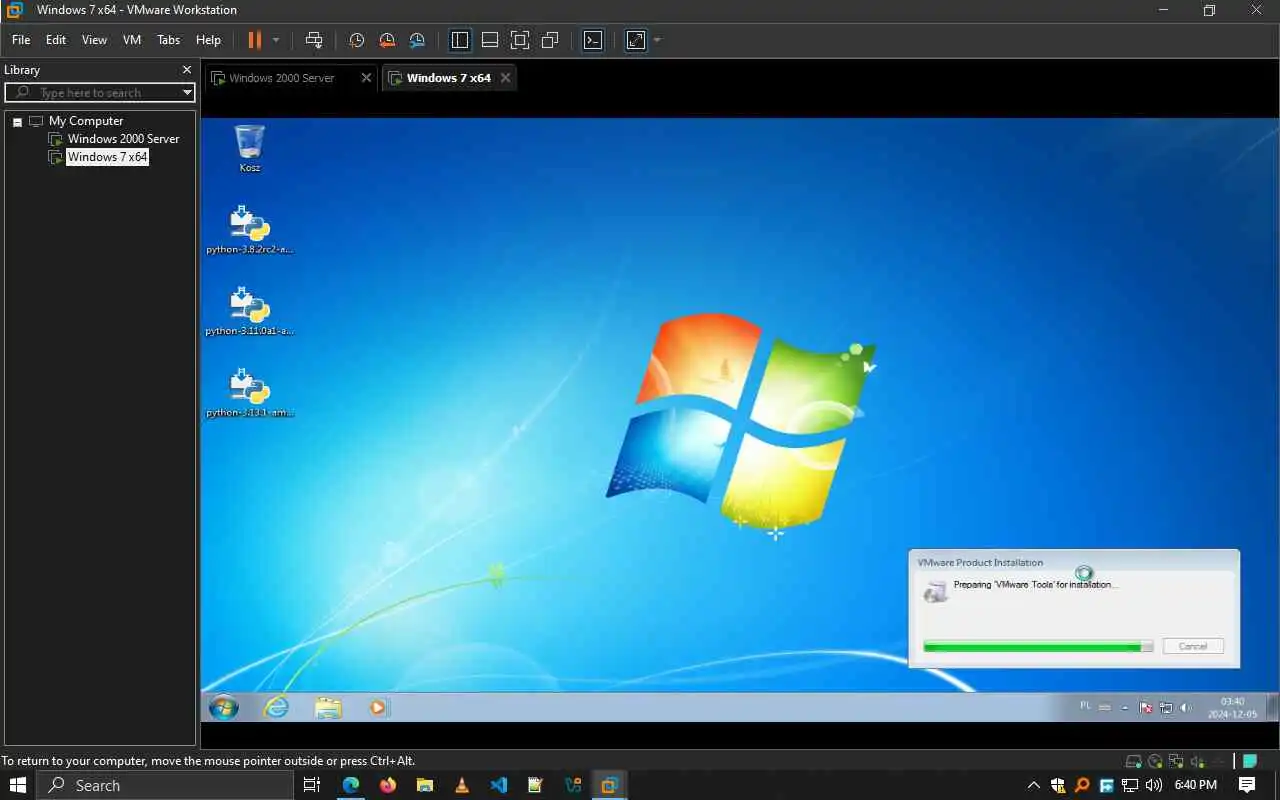The height and width of the screenshot is (800, 1280).
Task: Open the View menu
Action: point(94,40)
